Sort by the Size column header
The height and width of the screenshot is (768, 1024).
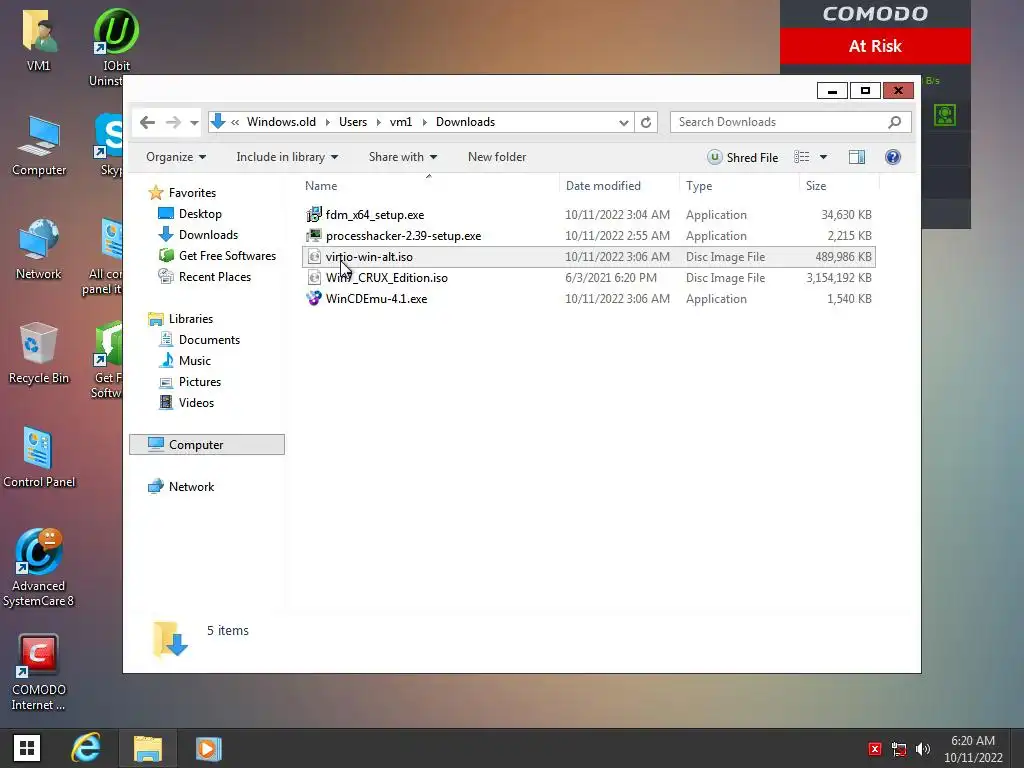pos(839,185)
